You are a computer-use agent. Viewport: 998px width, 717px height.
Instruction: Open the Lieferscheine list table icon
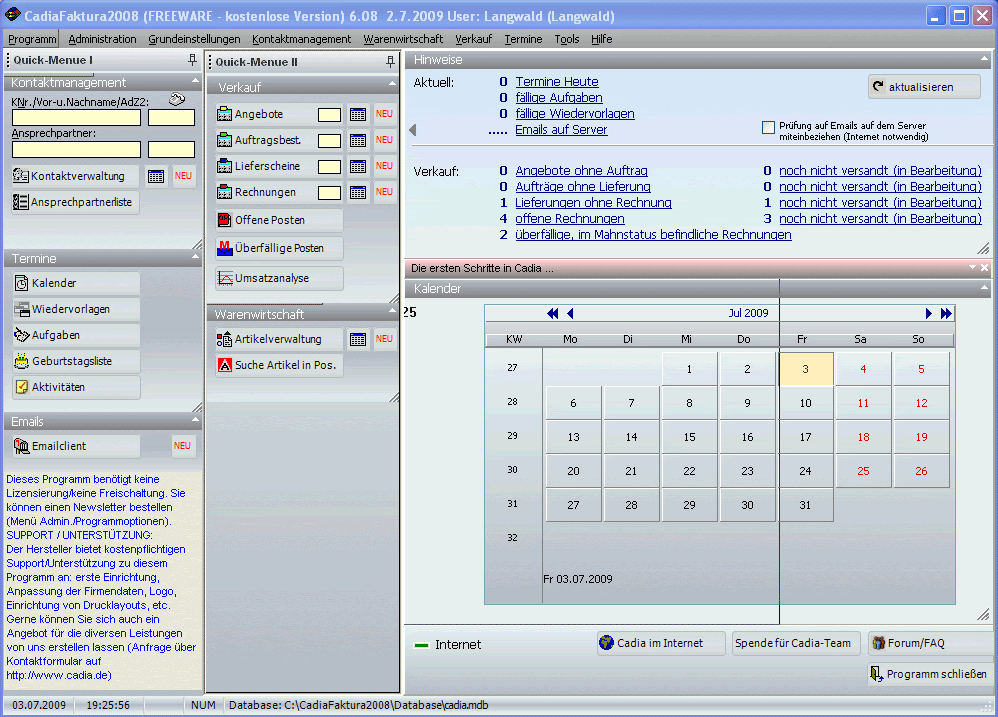point(358,167)
